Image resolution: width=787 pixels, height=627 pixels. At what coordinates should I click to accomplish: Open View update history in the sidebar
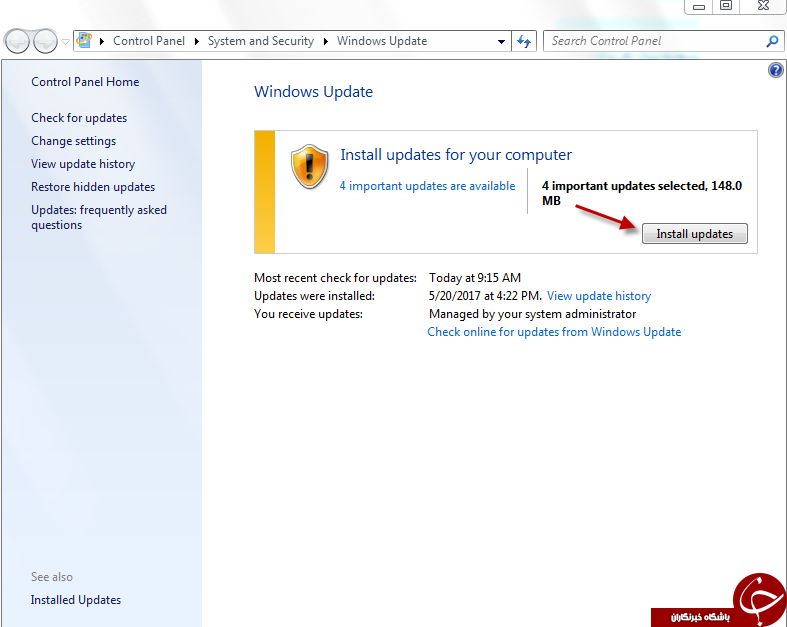[83, 164]
